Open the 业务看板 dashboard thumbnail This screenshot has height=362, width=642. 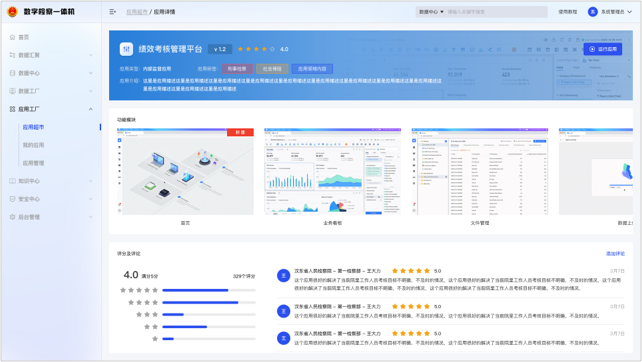[x=332, y=172]
